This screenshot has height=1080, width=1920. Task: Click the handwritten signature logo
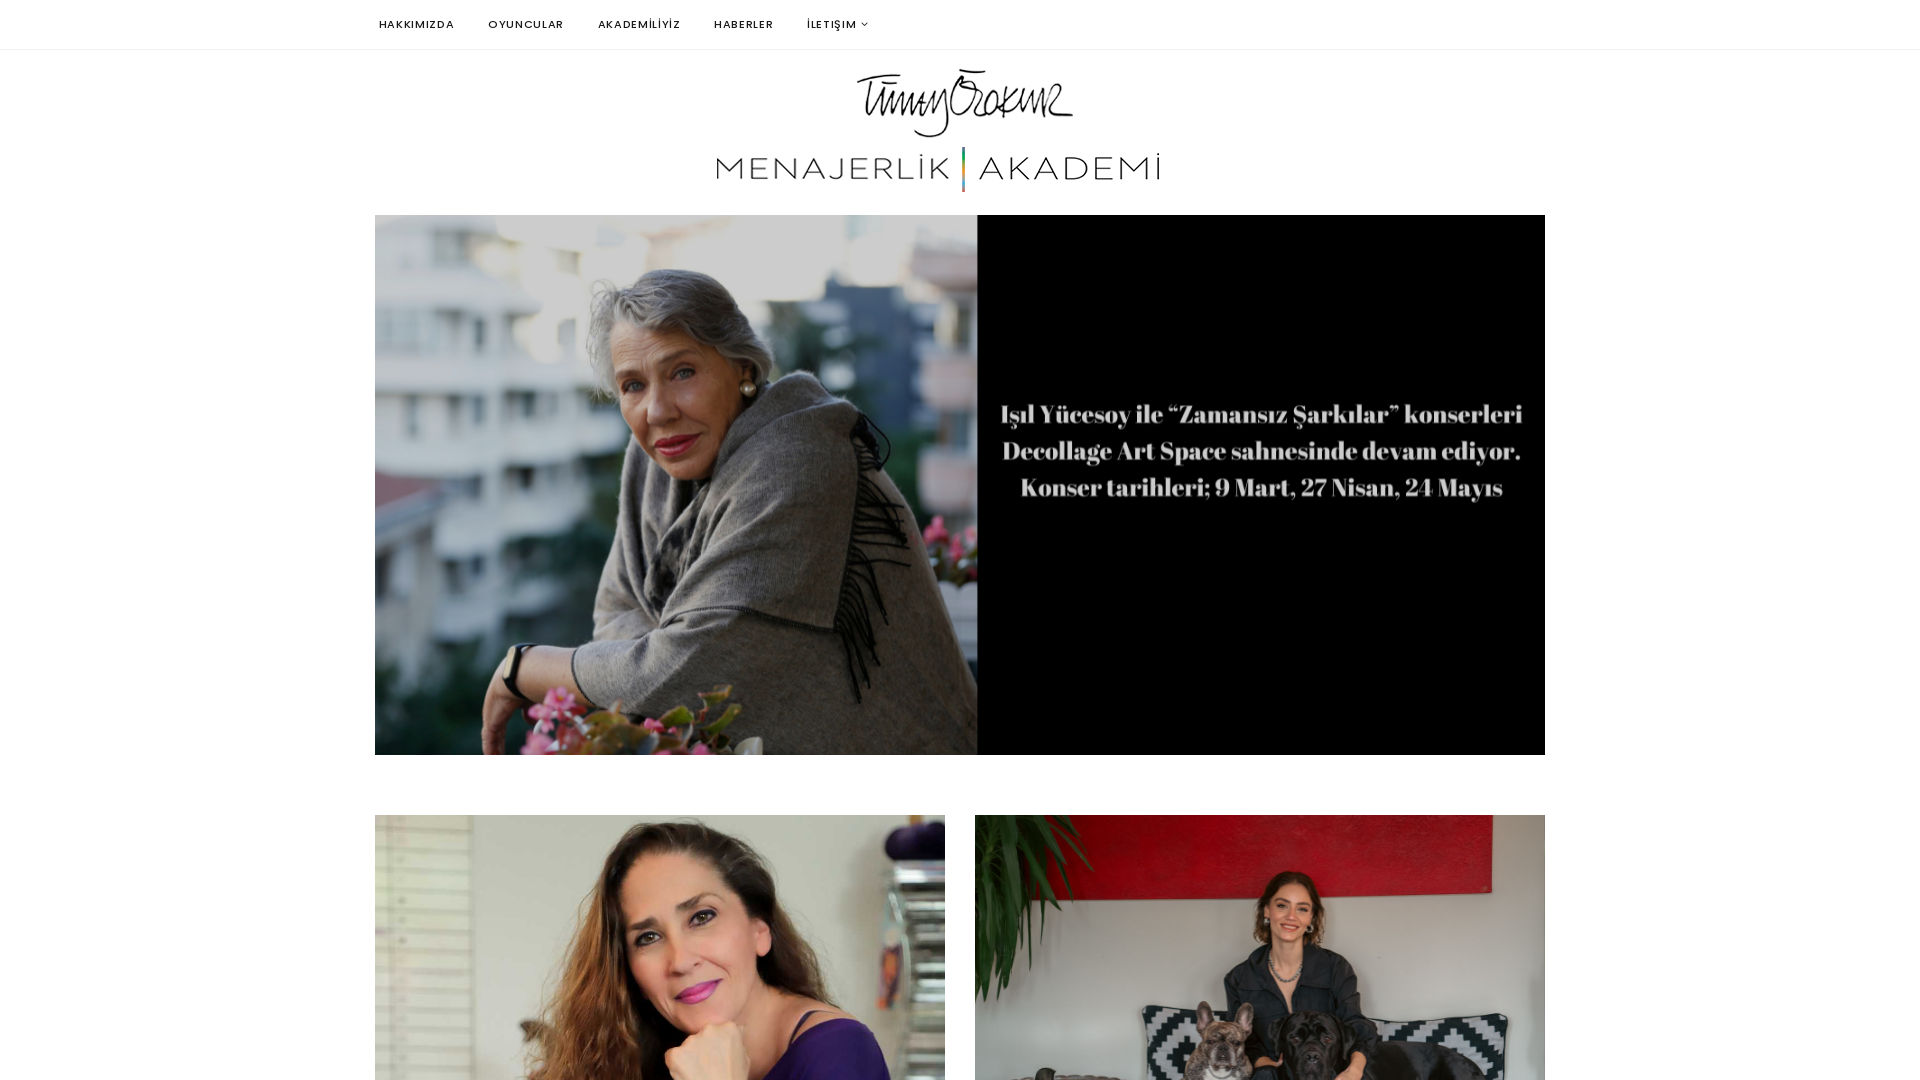(965, 103)
